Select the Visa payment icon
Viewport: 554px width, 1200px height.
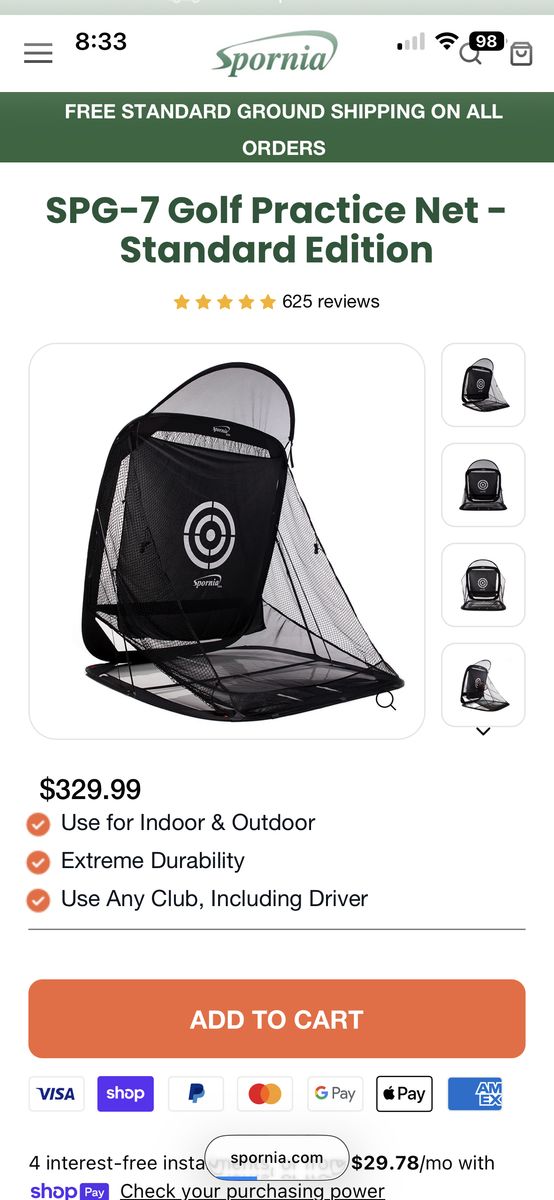pyautogui.click(x=56, y=1093)
